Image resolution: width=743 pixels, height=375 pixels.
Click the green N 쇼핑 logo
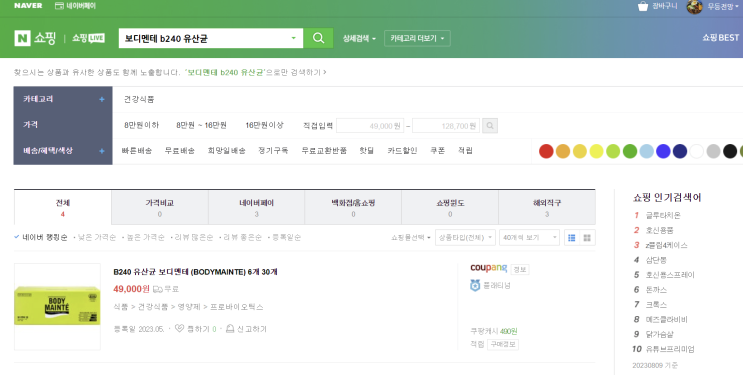coord(35,38)
